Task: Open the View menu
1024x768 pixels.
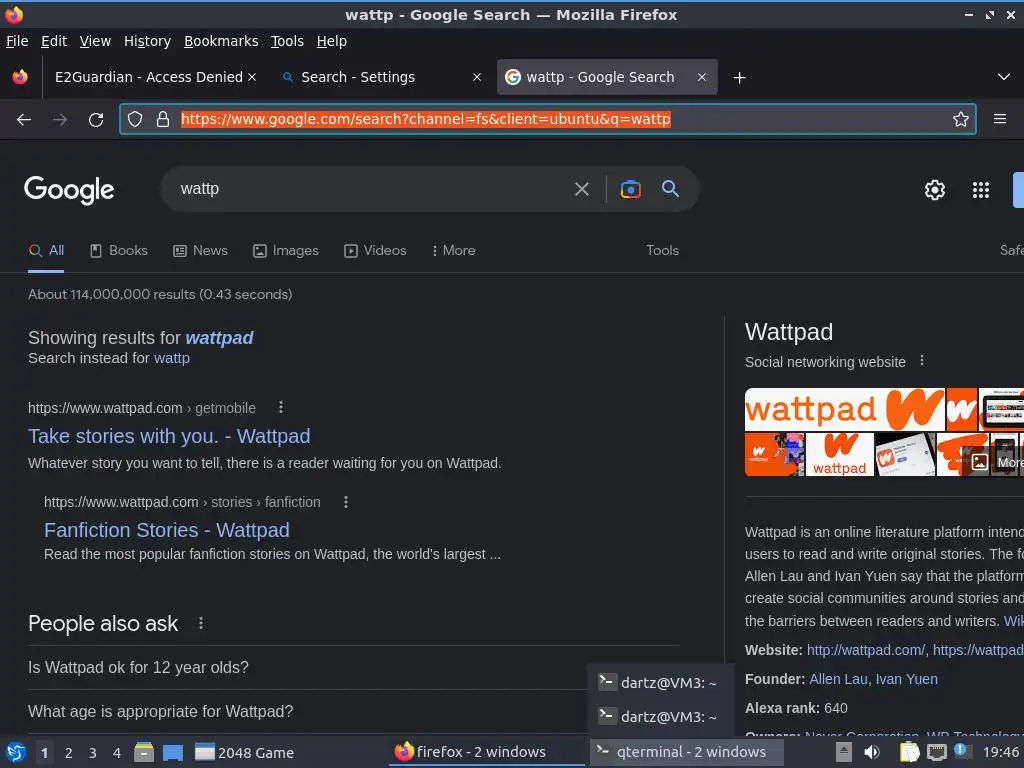Action: click(95, 41)
